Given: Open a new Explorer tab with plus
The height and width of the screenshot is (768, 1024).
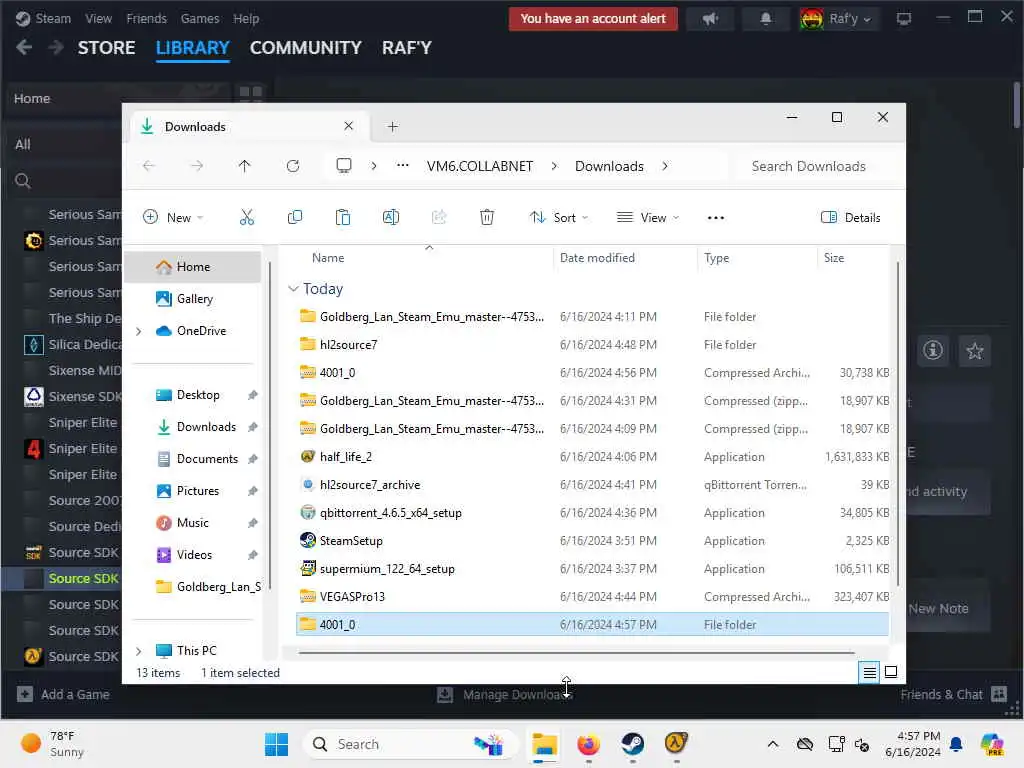Looking at the screenshot, I should point(392,127).
